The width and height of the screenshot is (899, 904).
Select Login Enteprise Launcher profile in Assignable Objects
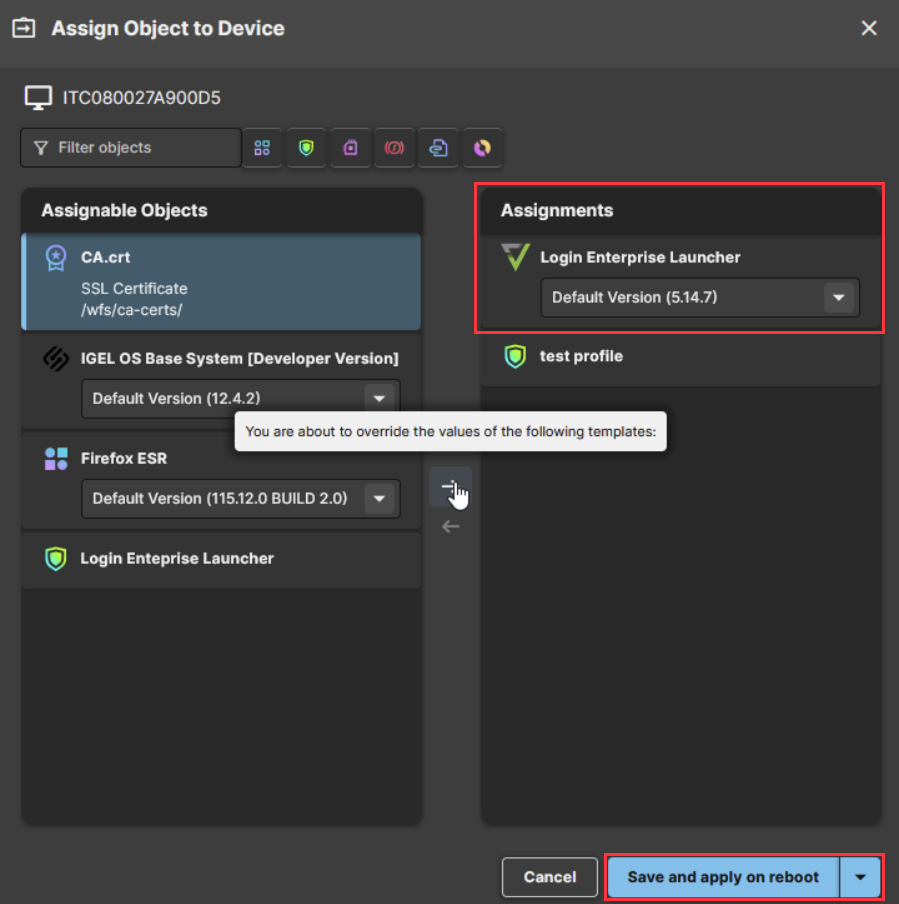[x=220, y=559]
